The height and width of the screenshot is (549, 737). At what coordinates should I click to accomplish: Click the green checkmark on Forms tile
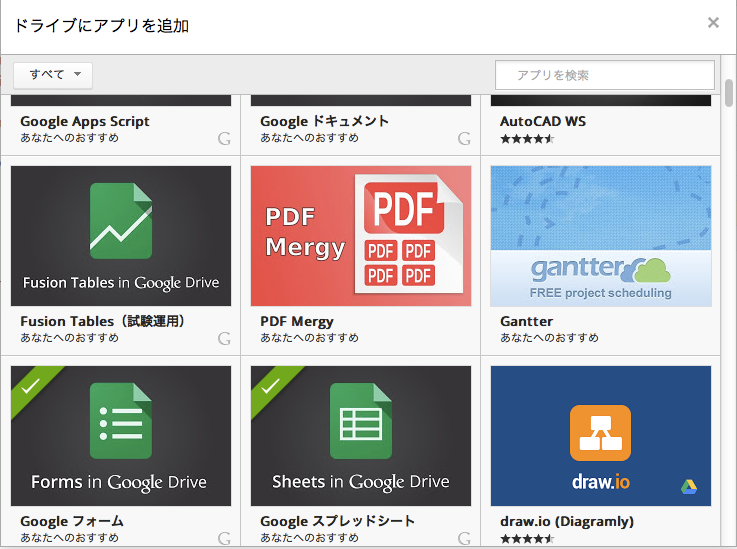[x=31, y=386]
